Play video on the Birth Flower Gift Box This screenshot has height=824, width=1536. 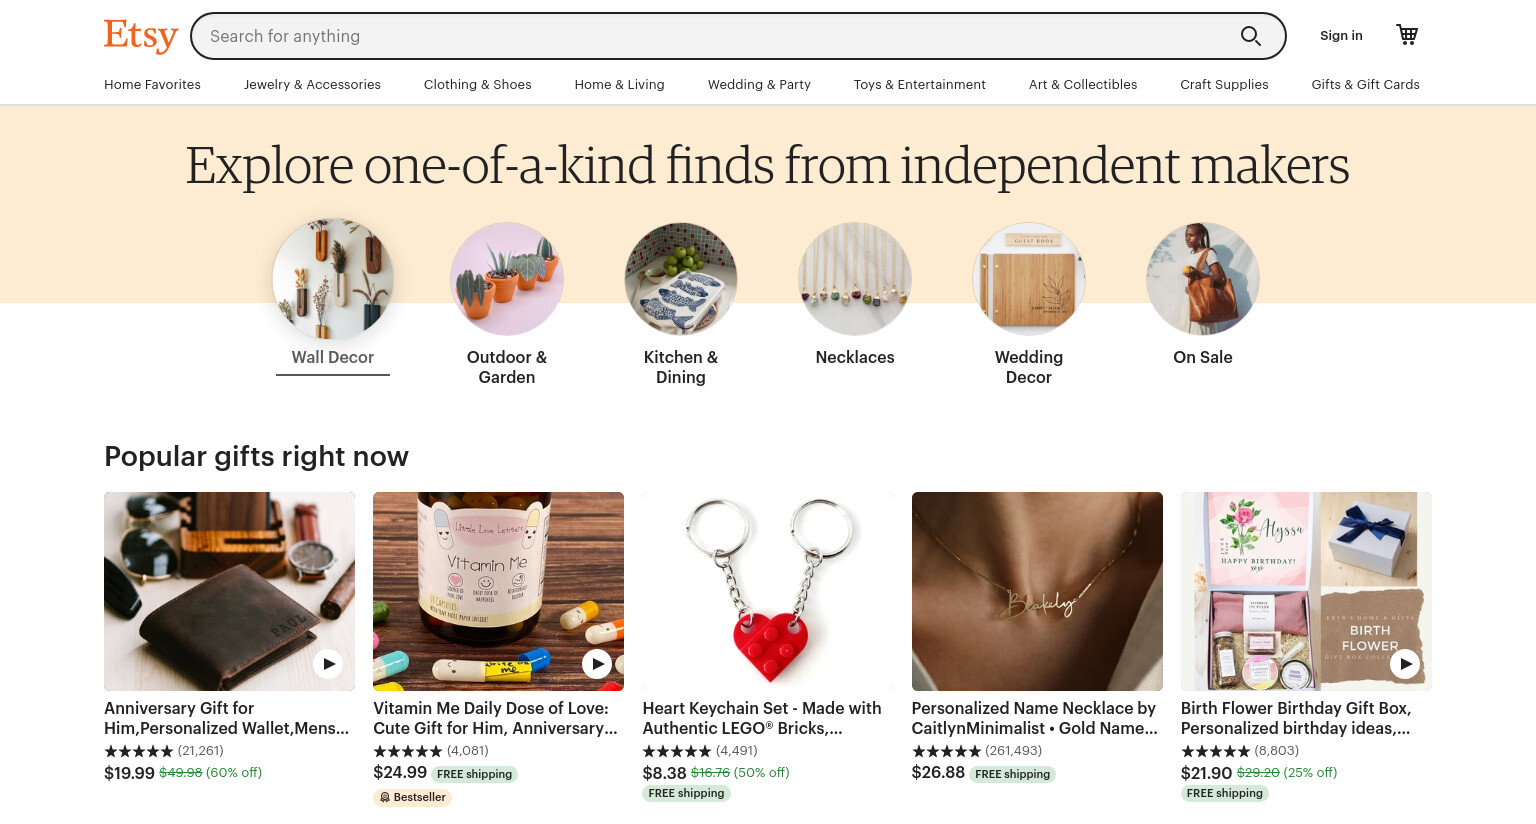click(x=1405, y=664)
